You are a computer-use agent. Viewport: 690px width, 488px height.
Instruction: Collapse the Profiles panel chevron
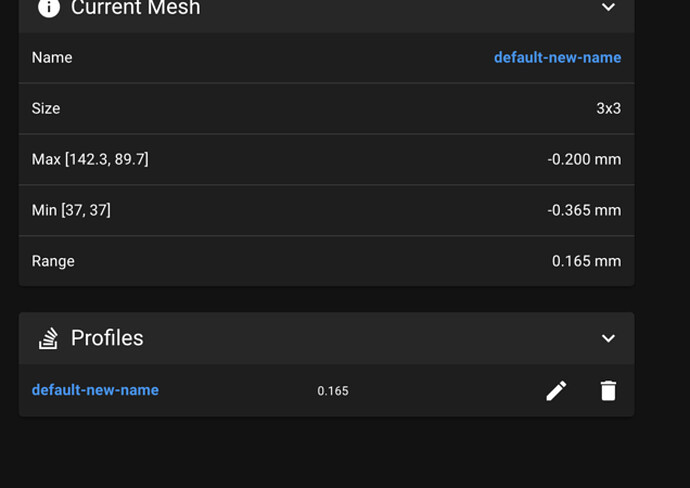[x=608, y=338]
